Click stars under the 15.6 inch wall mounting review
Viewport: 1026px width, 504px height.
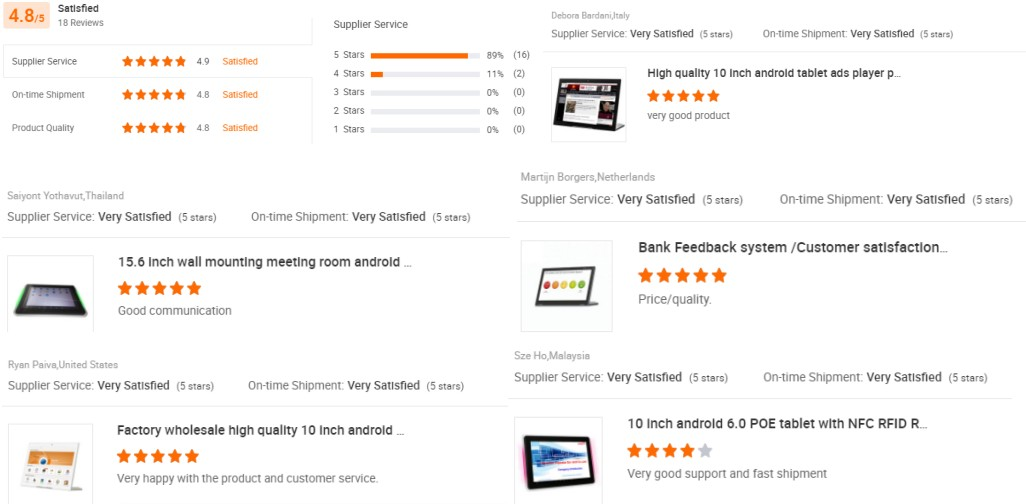point(159,288)
